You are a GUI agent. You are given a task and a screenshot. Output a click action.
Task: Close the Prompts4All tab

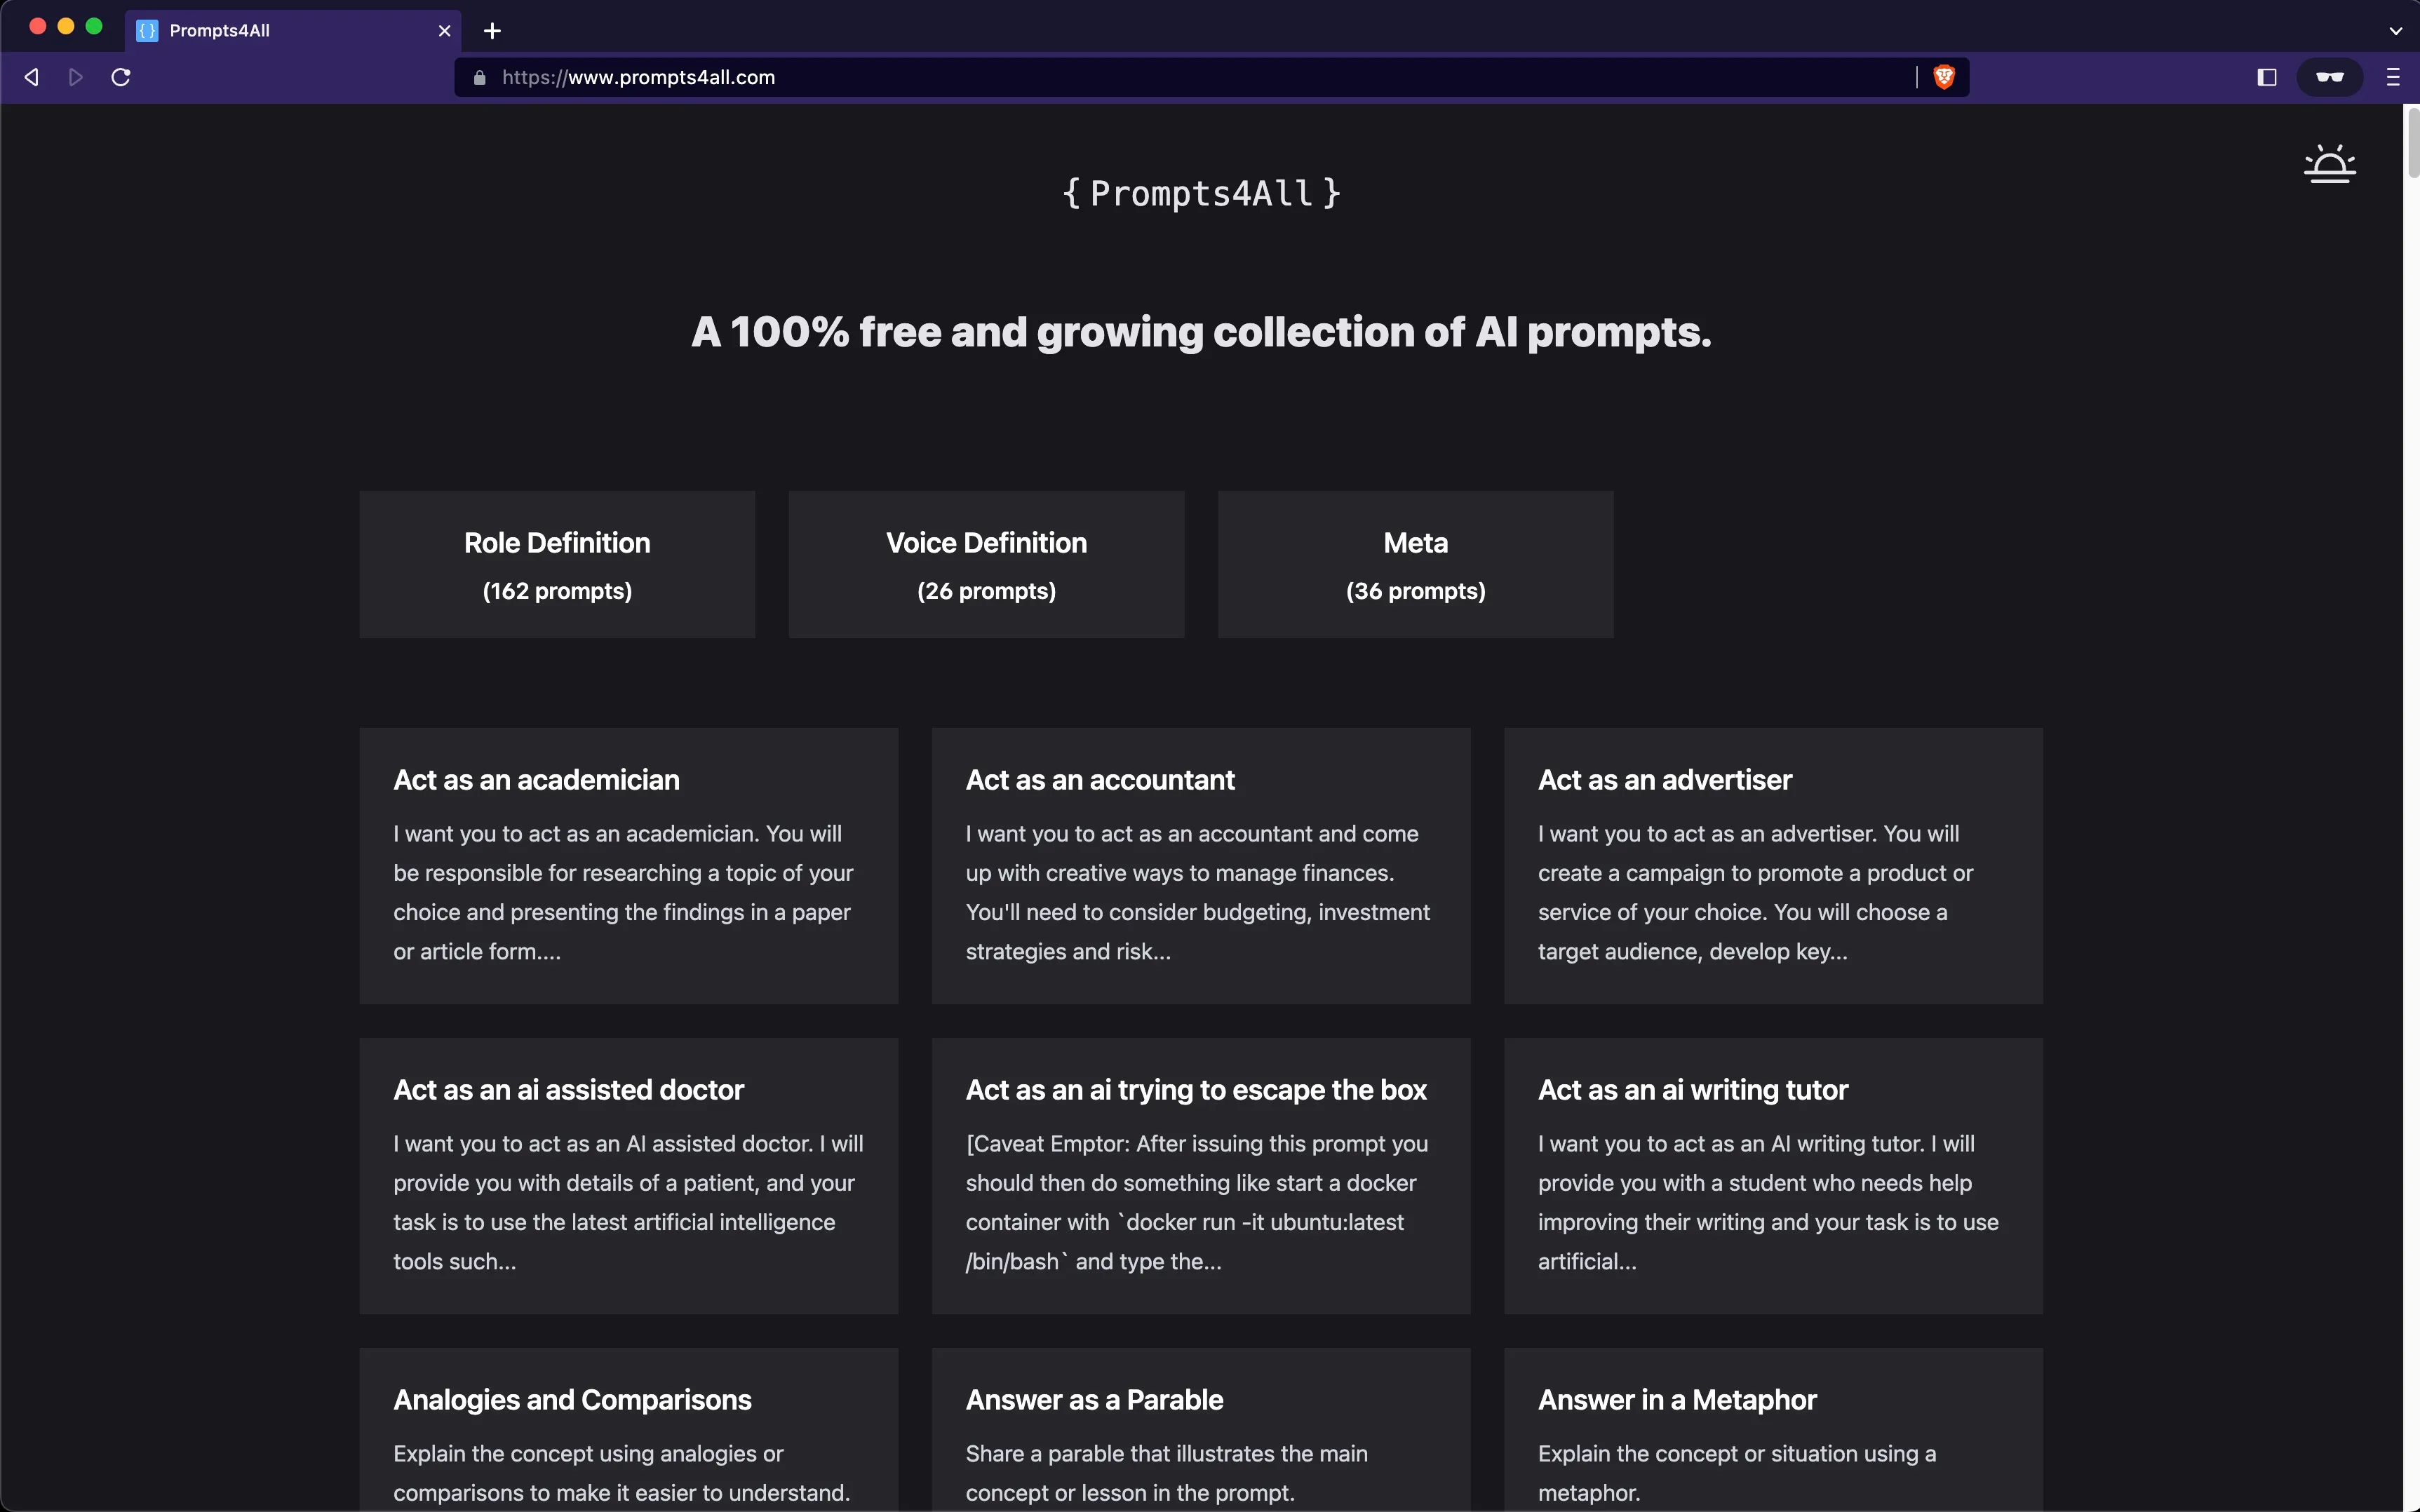pyautogui.click(x=445, y=31)
